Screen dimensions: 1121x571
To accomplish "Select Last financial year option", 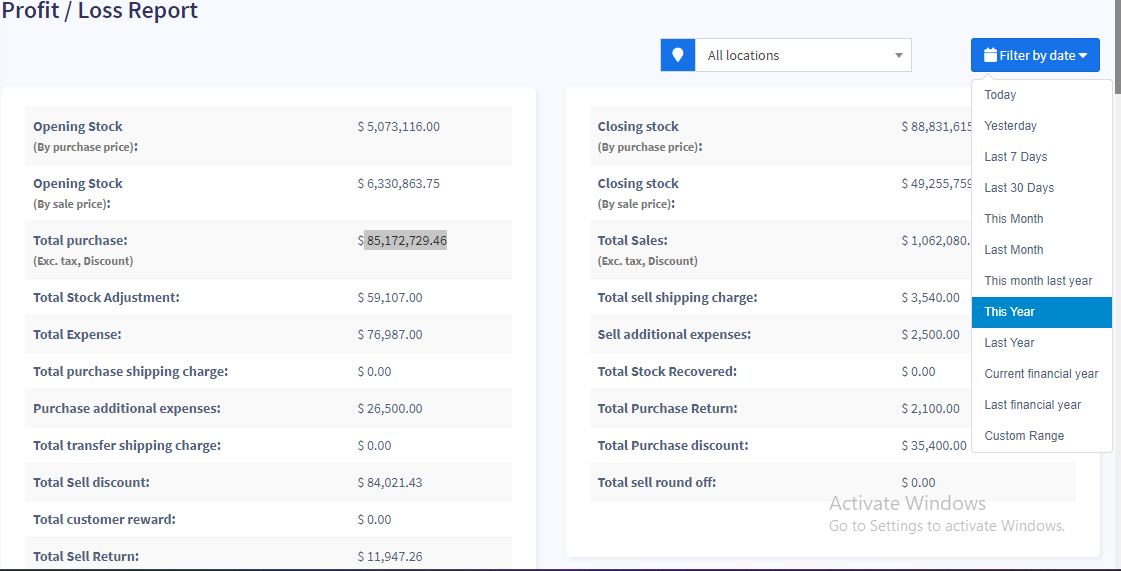I will [x=1042, y=405].
